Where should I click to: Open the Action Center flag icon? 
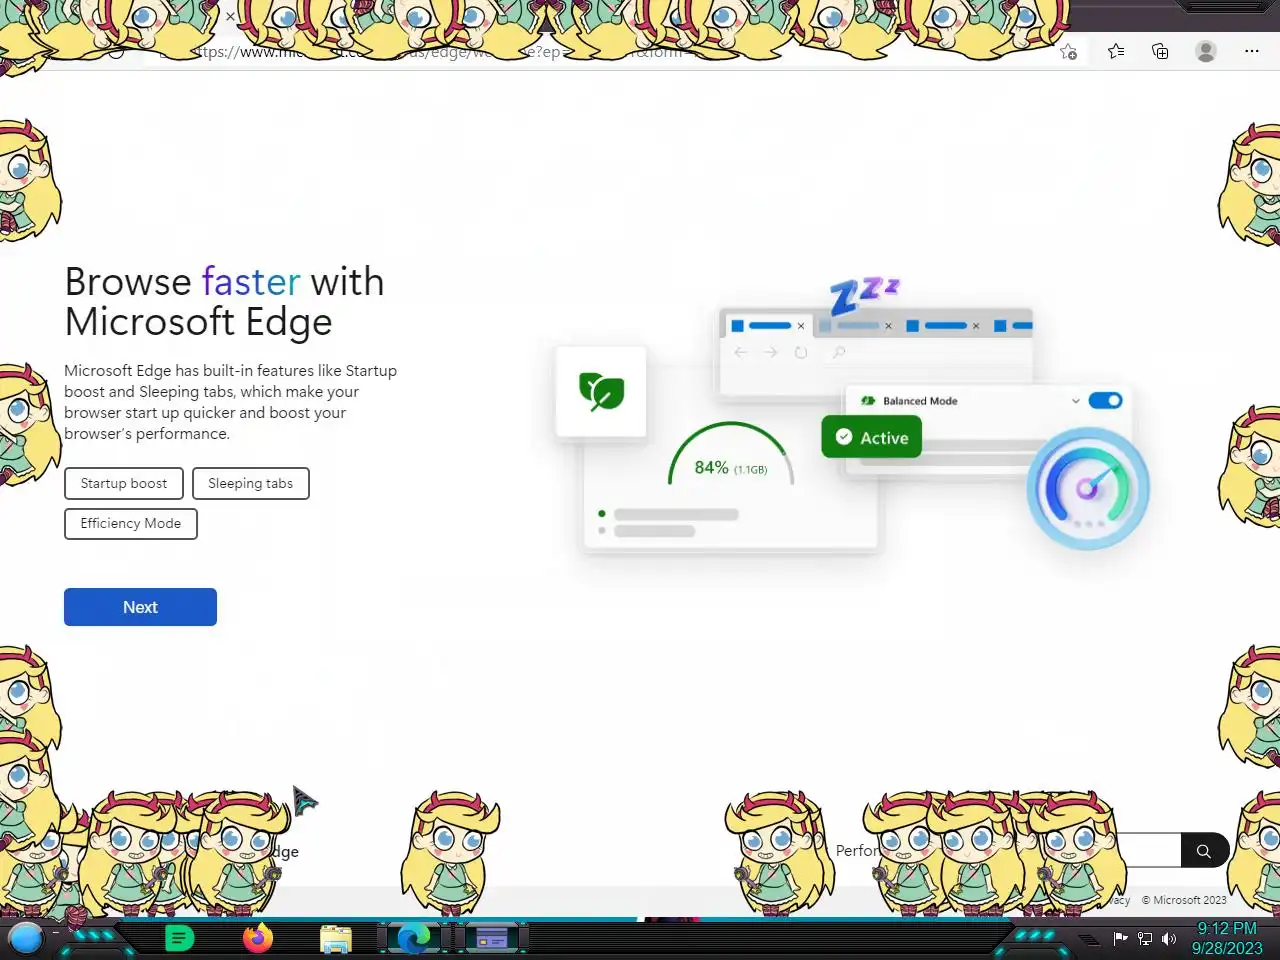[1120, 938]
